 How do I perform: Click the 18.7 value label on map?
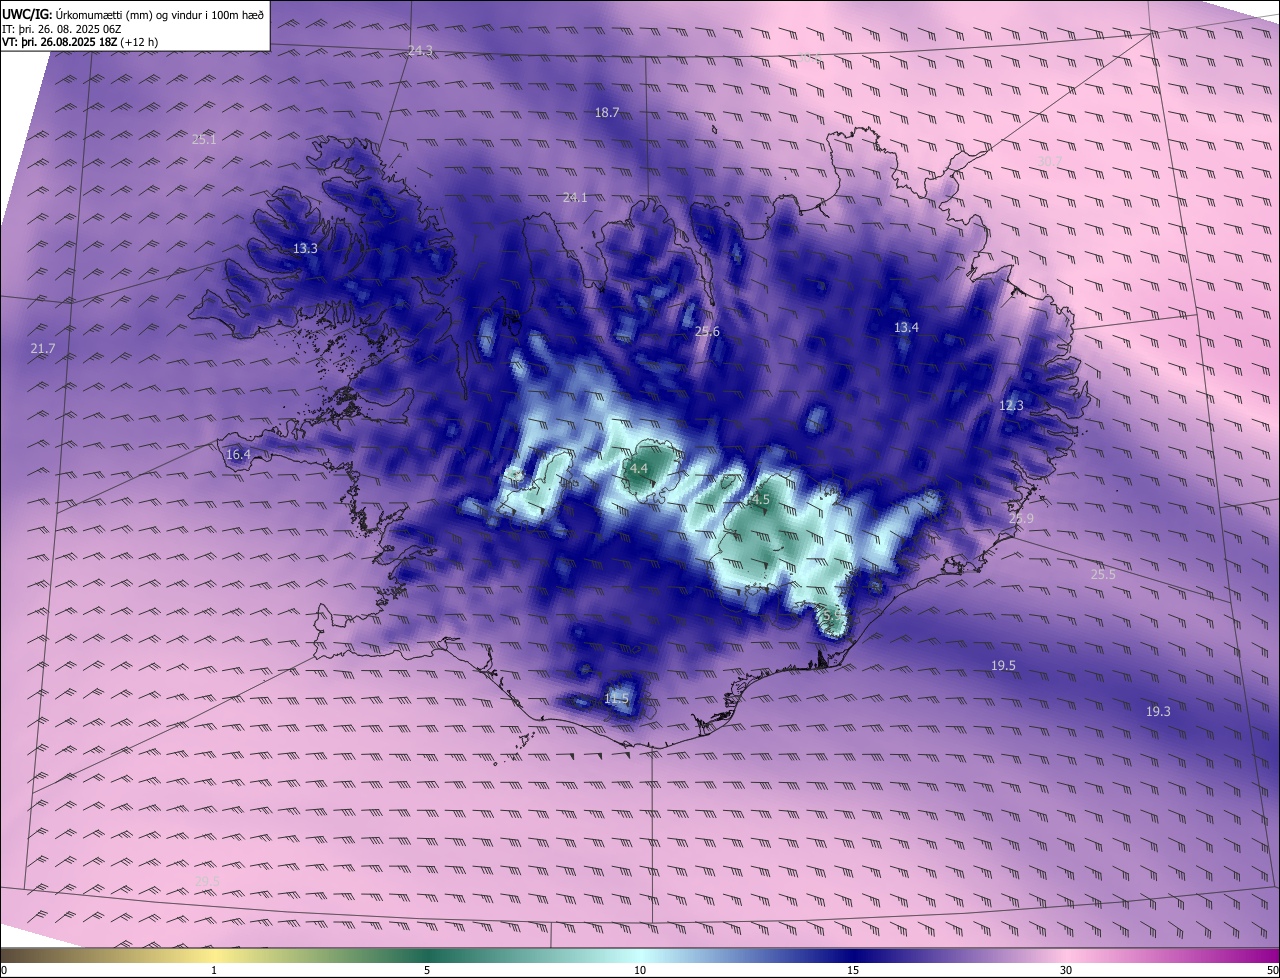coord(607,113)
